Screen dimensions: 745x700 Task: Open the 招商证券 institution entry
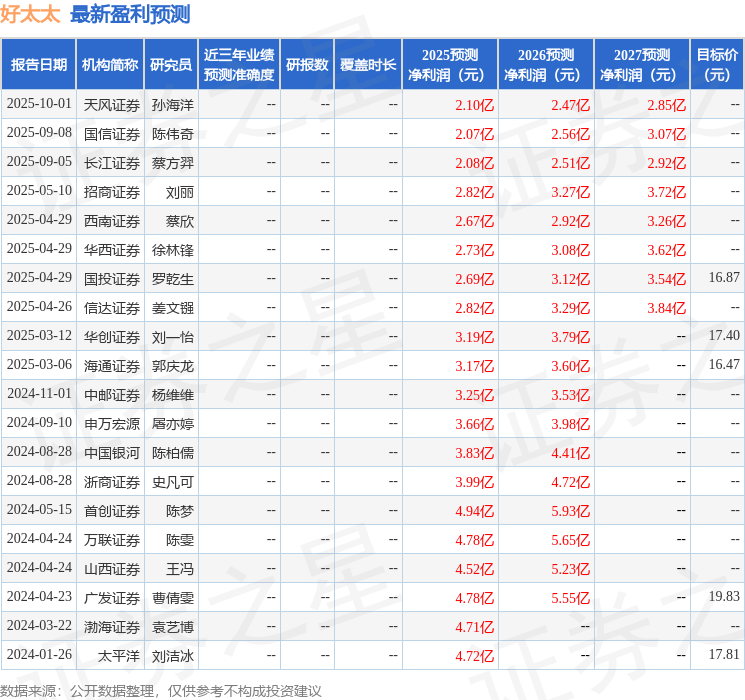point(111,191)
